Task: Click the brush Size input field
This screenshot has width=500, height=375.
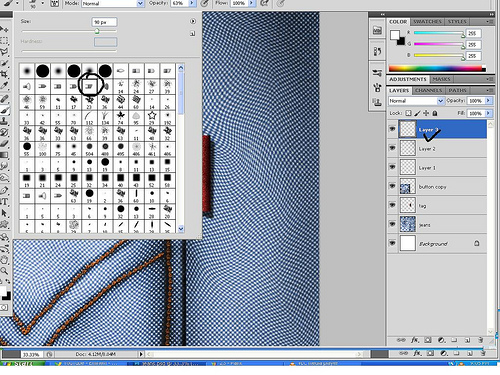Action: pyautogui.click(x=104, y=22)
